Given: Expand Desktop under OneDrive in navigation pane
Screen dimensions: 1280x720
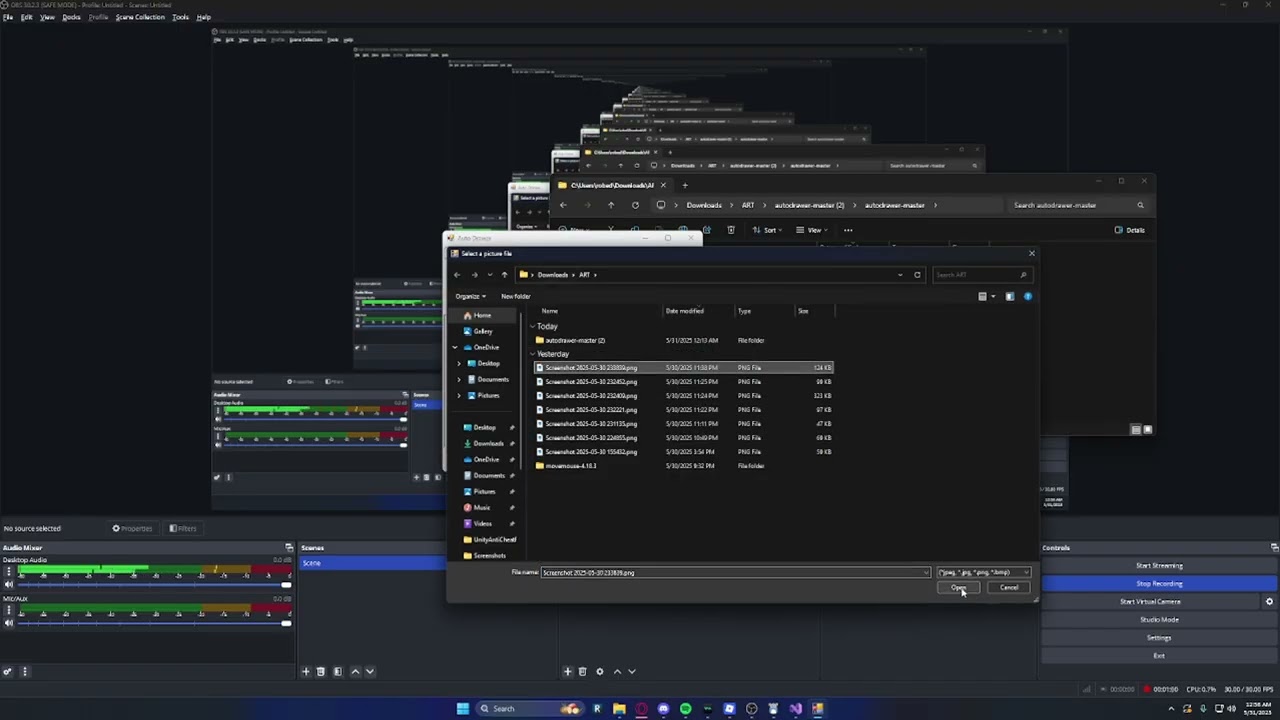Looking at the screenshot, I should (x=459, y=364).
